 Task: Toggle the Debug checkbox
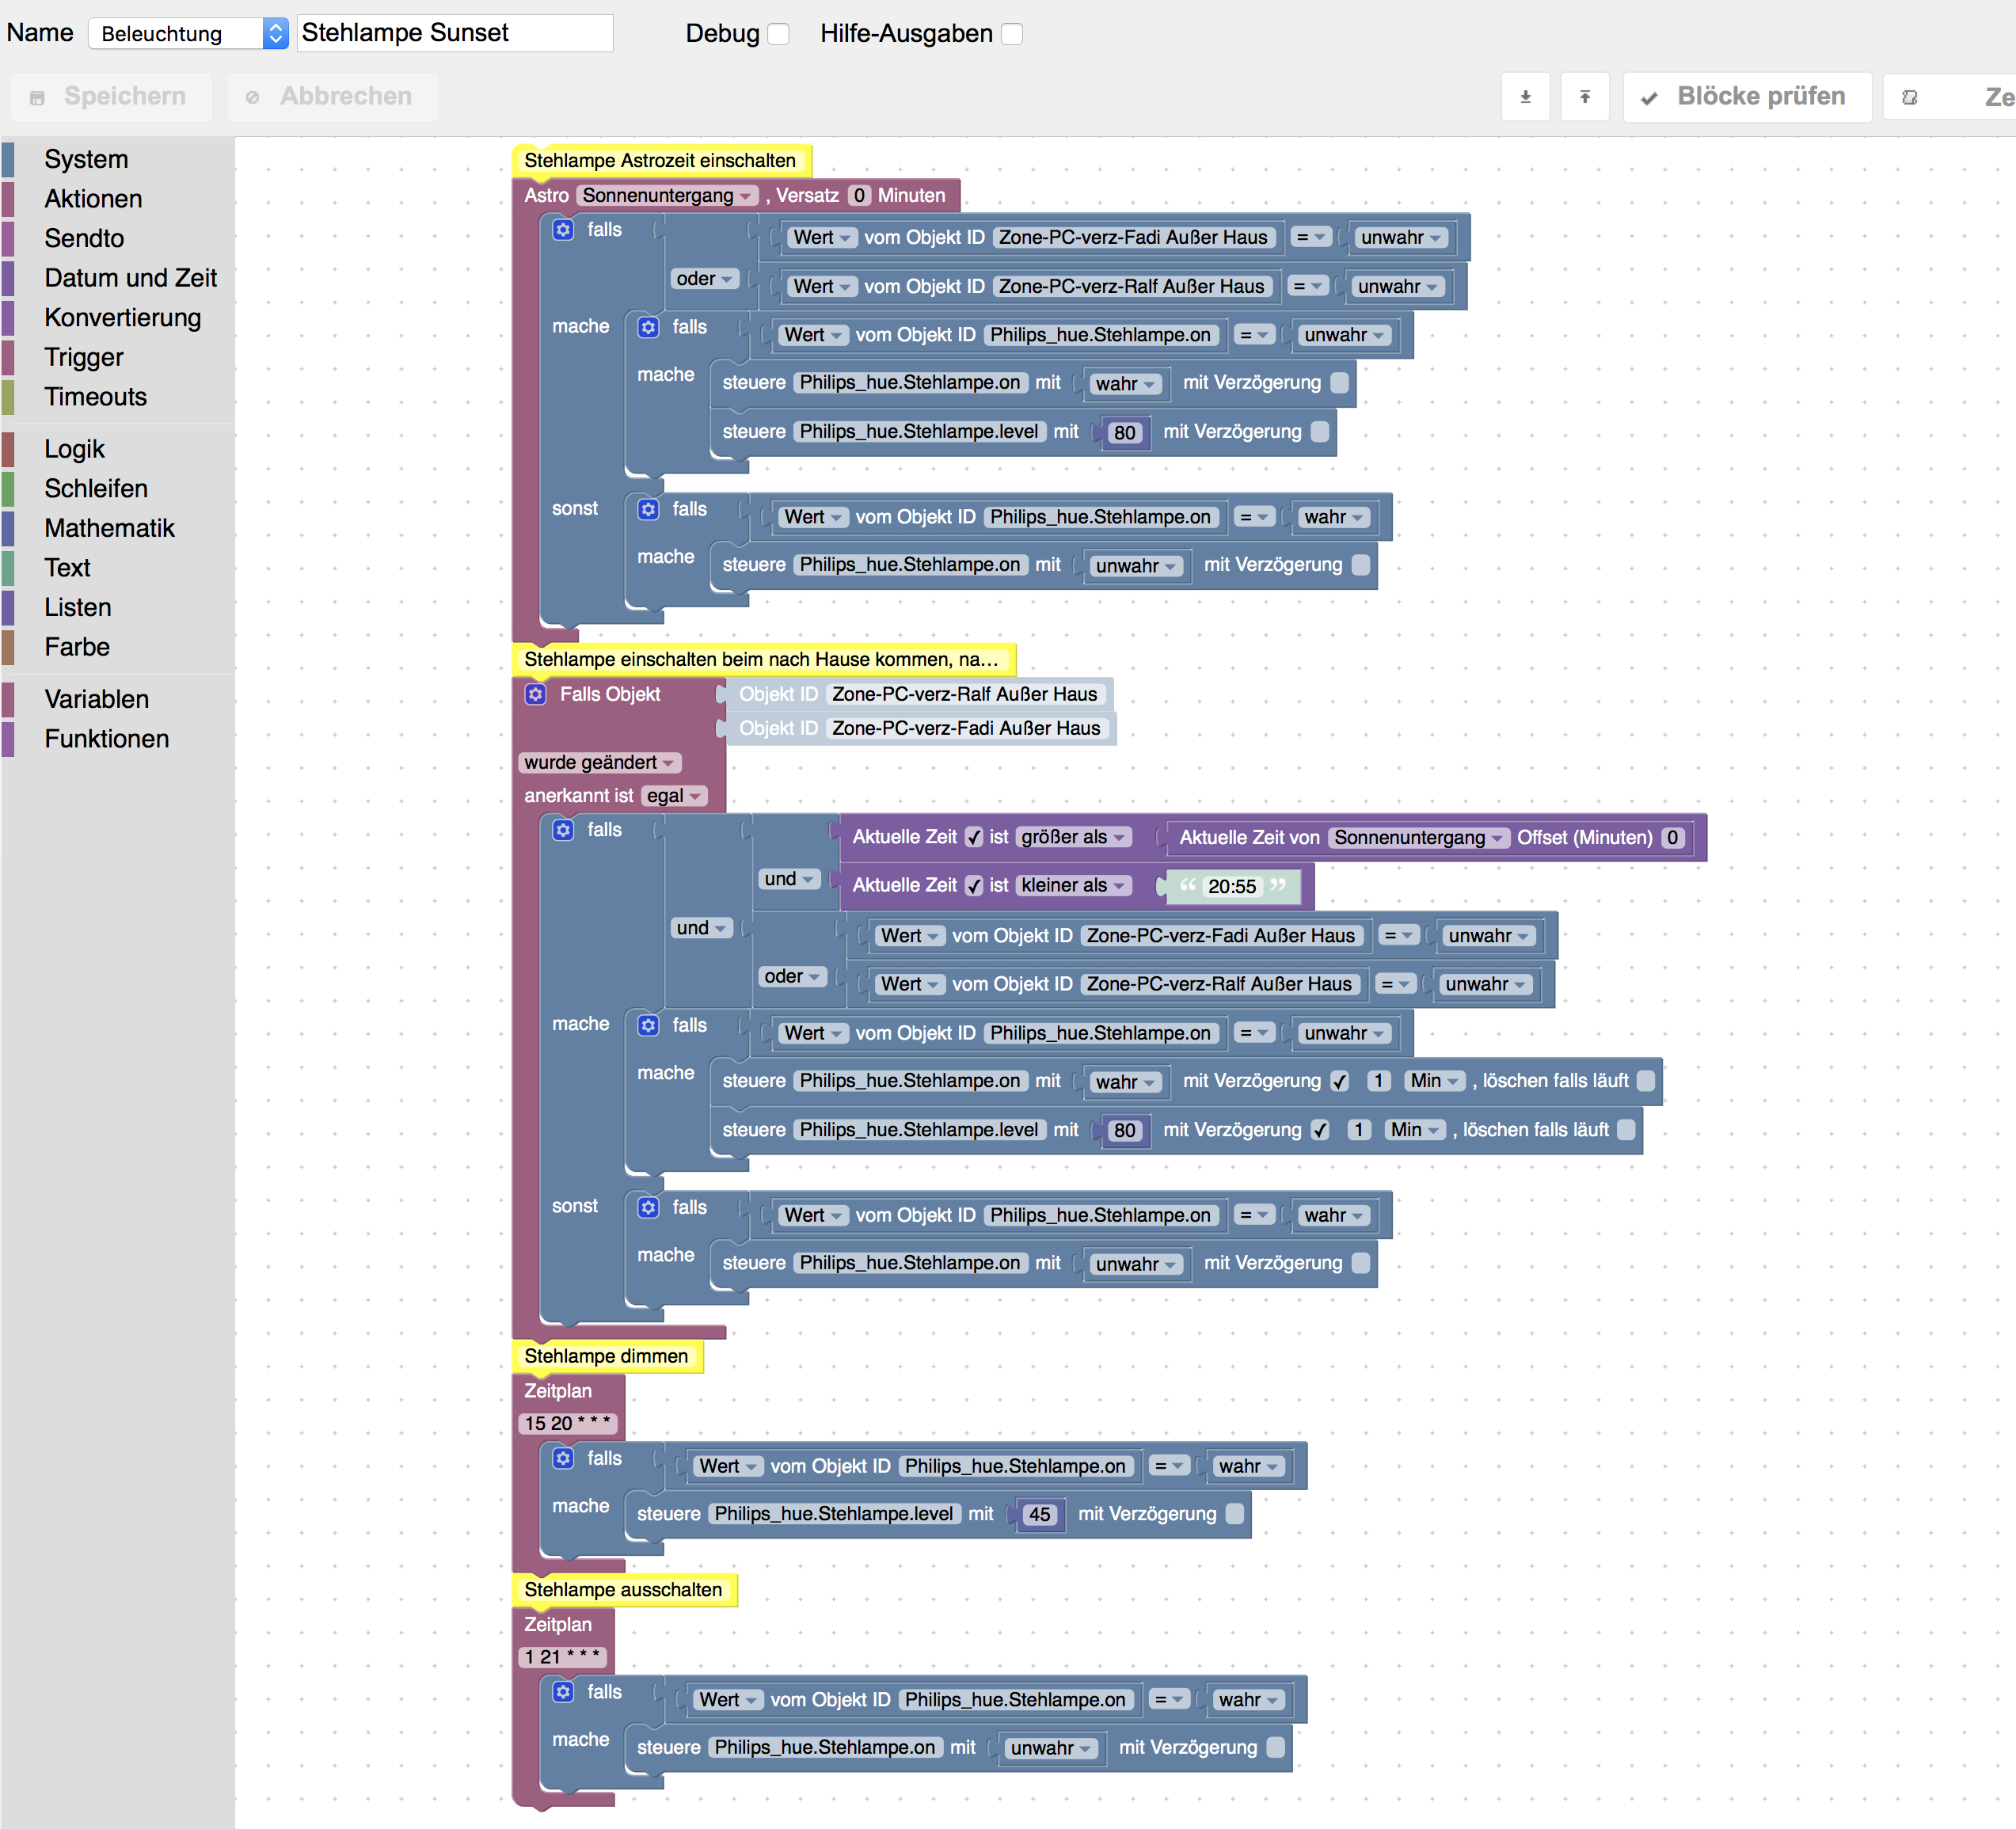[x=778, y=34]
